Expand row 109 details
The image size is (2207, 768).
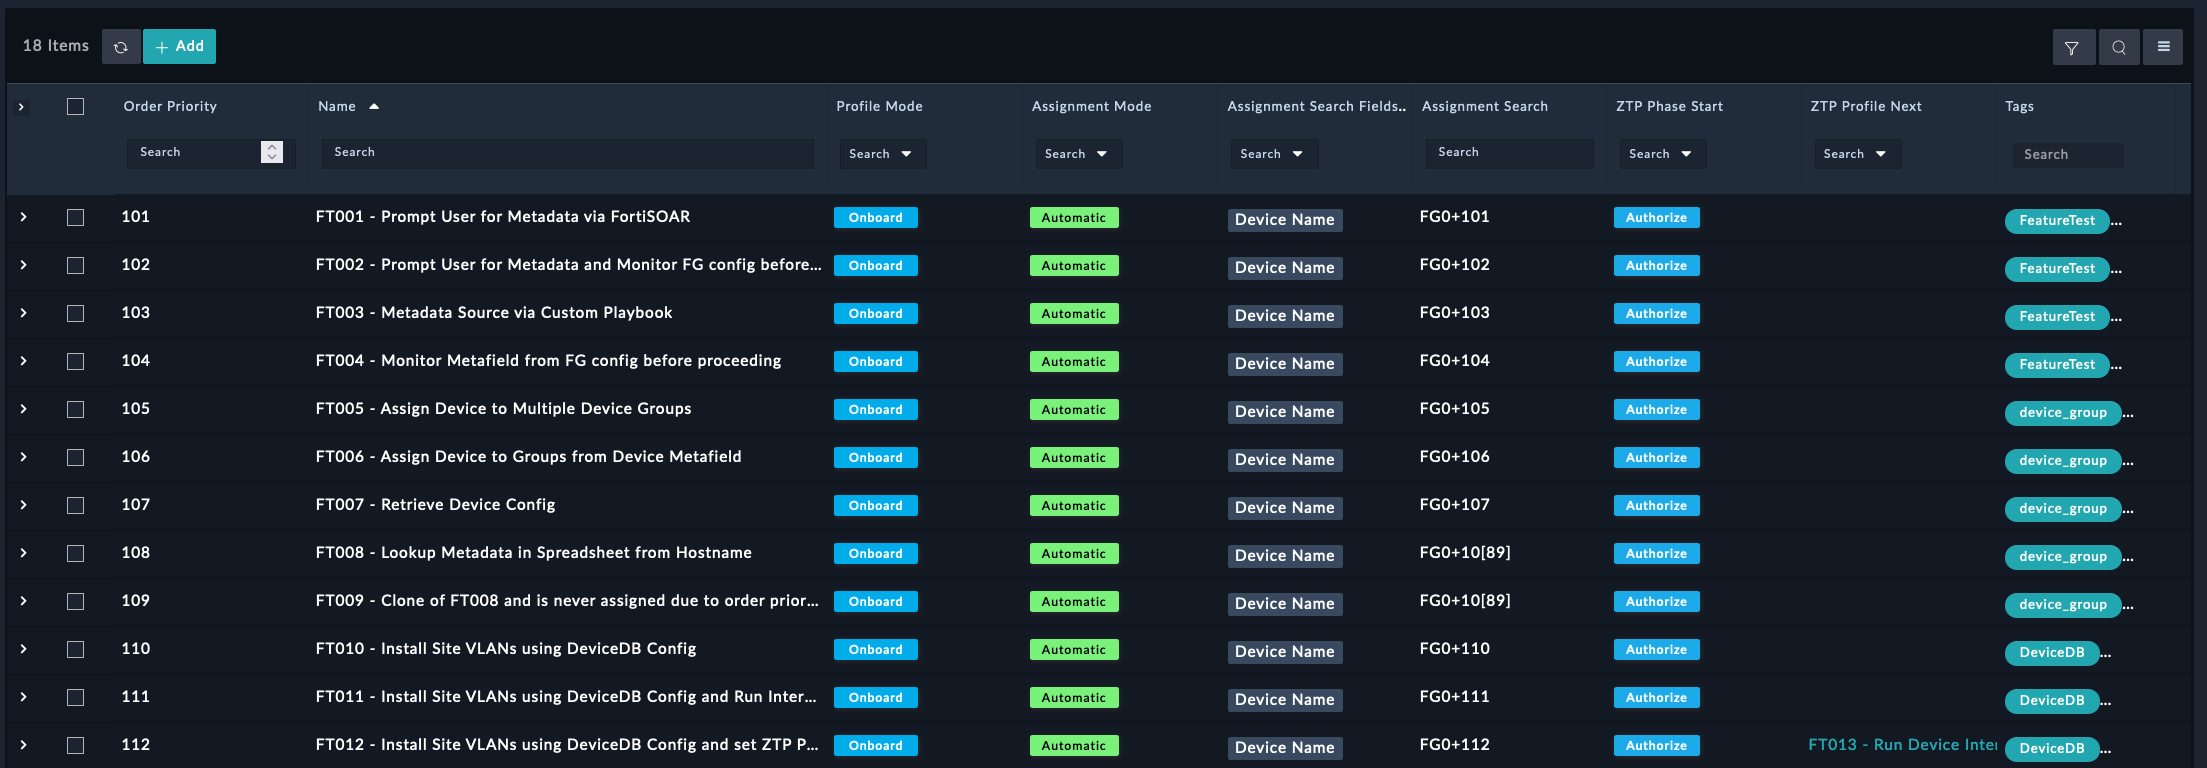[23, 601]
